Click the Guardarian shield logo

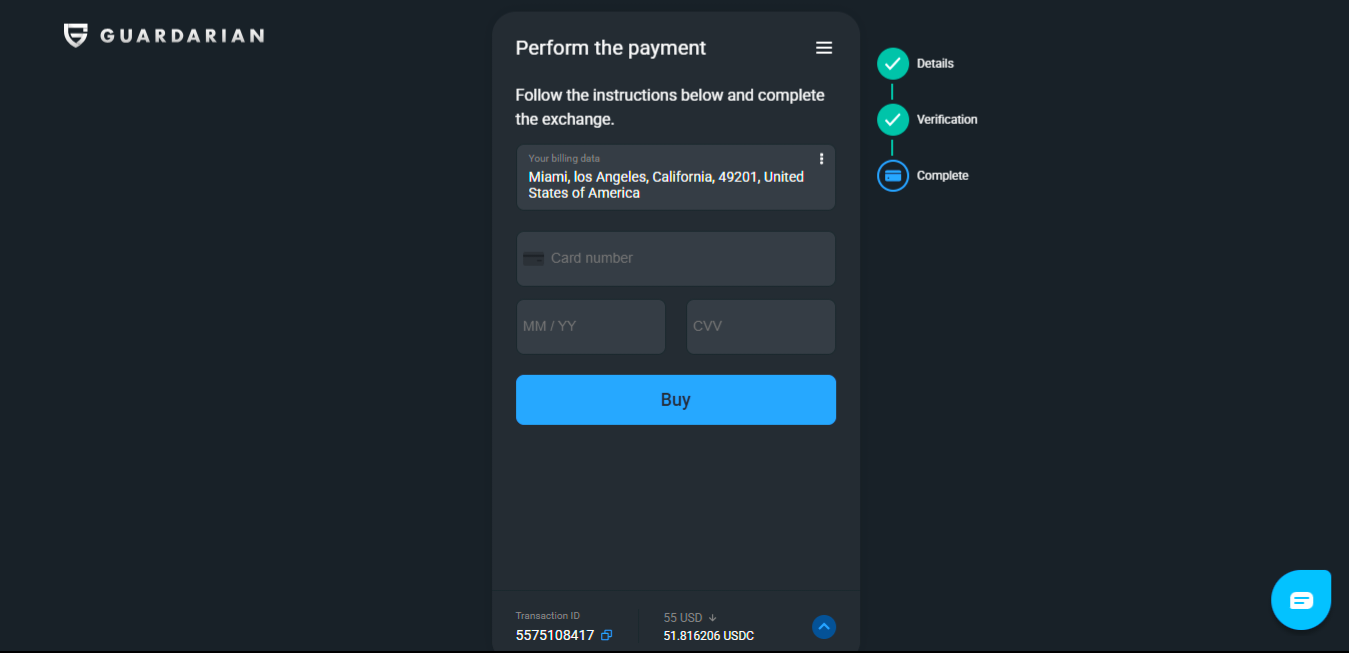pyautogui.click(x=75, y=36)
